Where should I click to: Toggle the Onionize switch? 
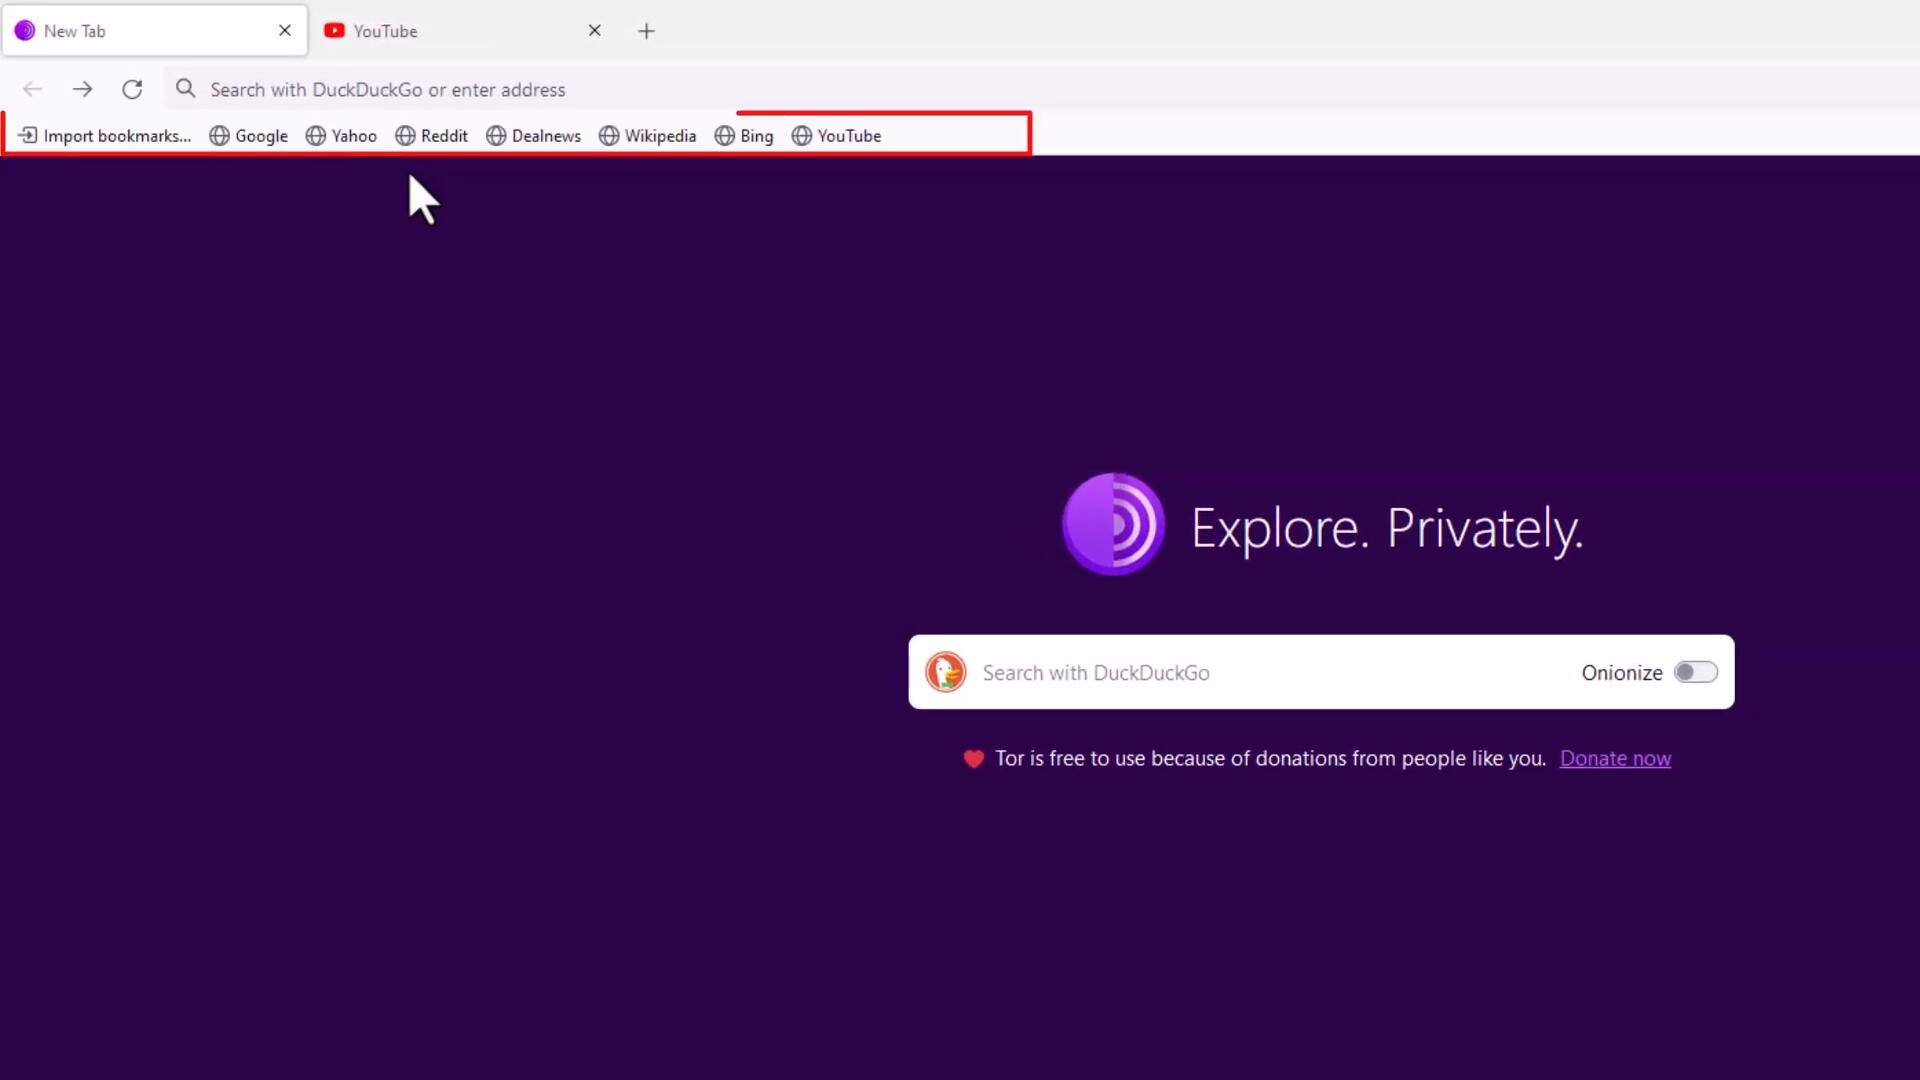click(x=1696, y=672)
